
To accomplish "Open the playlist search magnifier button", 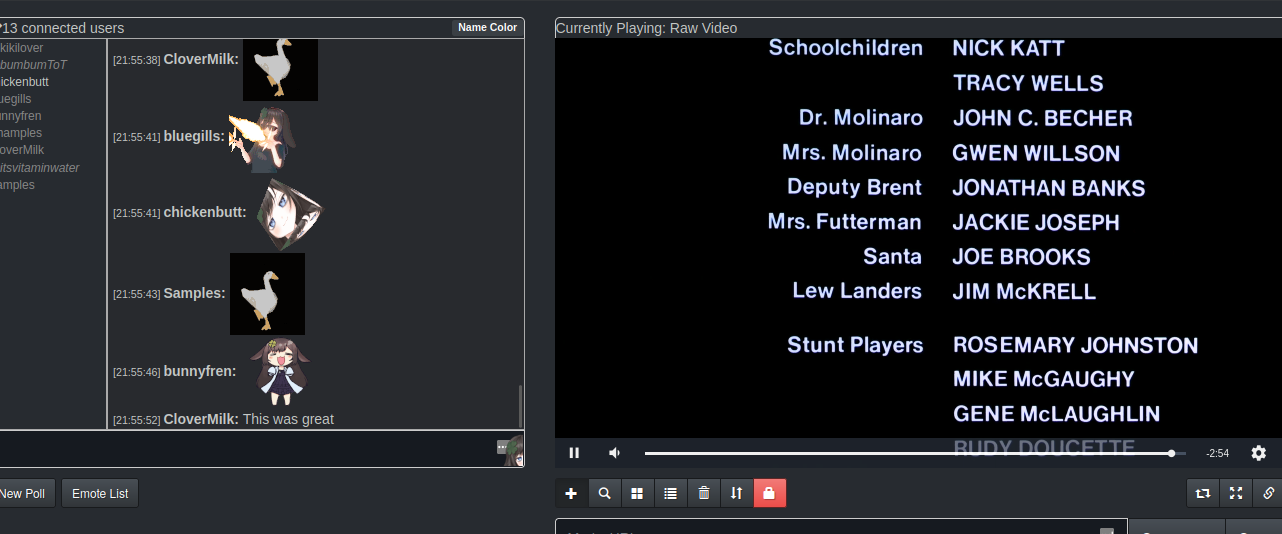I will 604,493.
